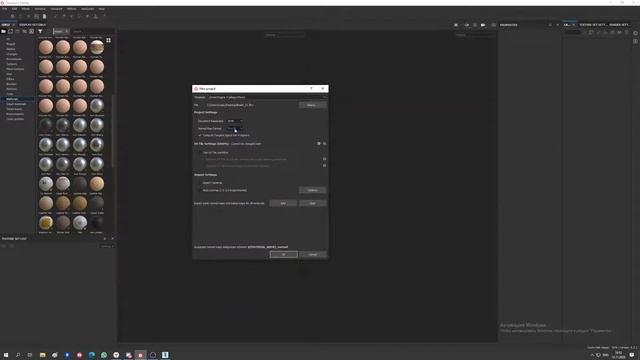
Task: Toggle the Auto-unwrap checkbox
Action: click(200, 190)
